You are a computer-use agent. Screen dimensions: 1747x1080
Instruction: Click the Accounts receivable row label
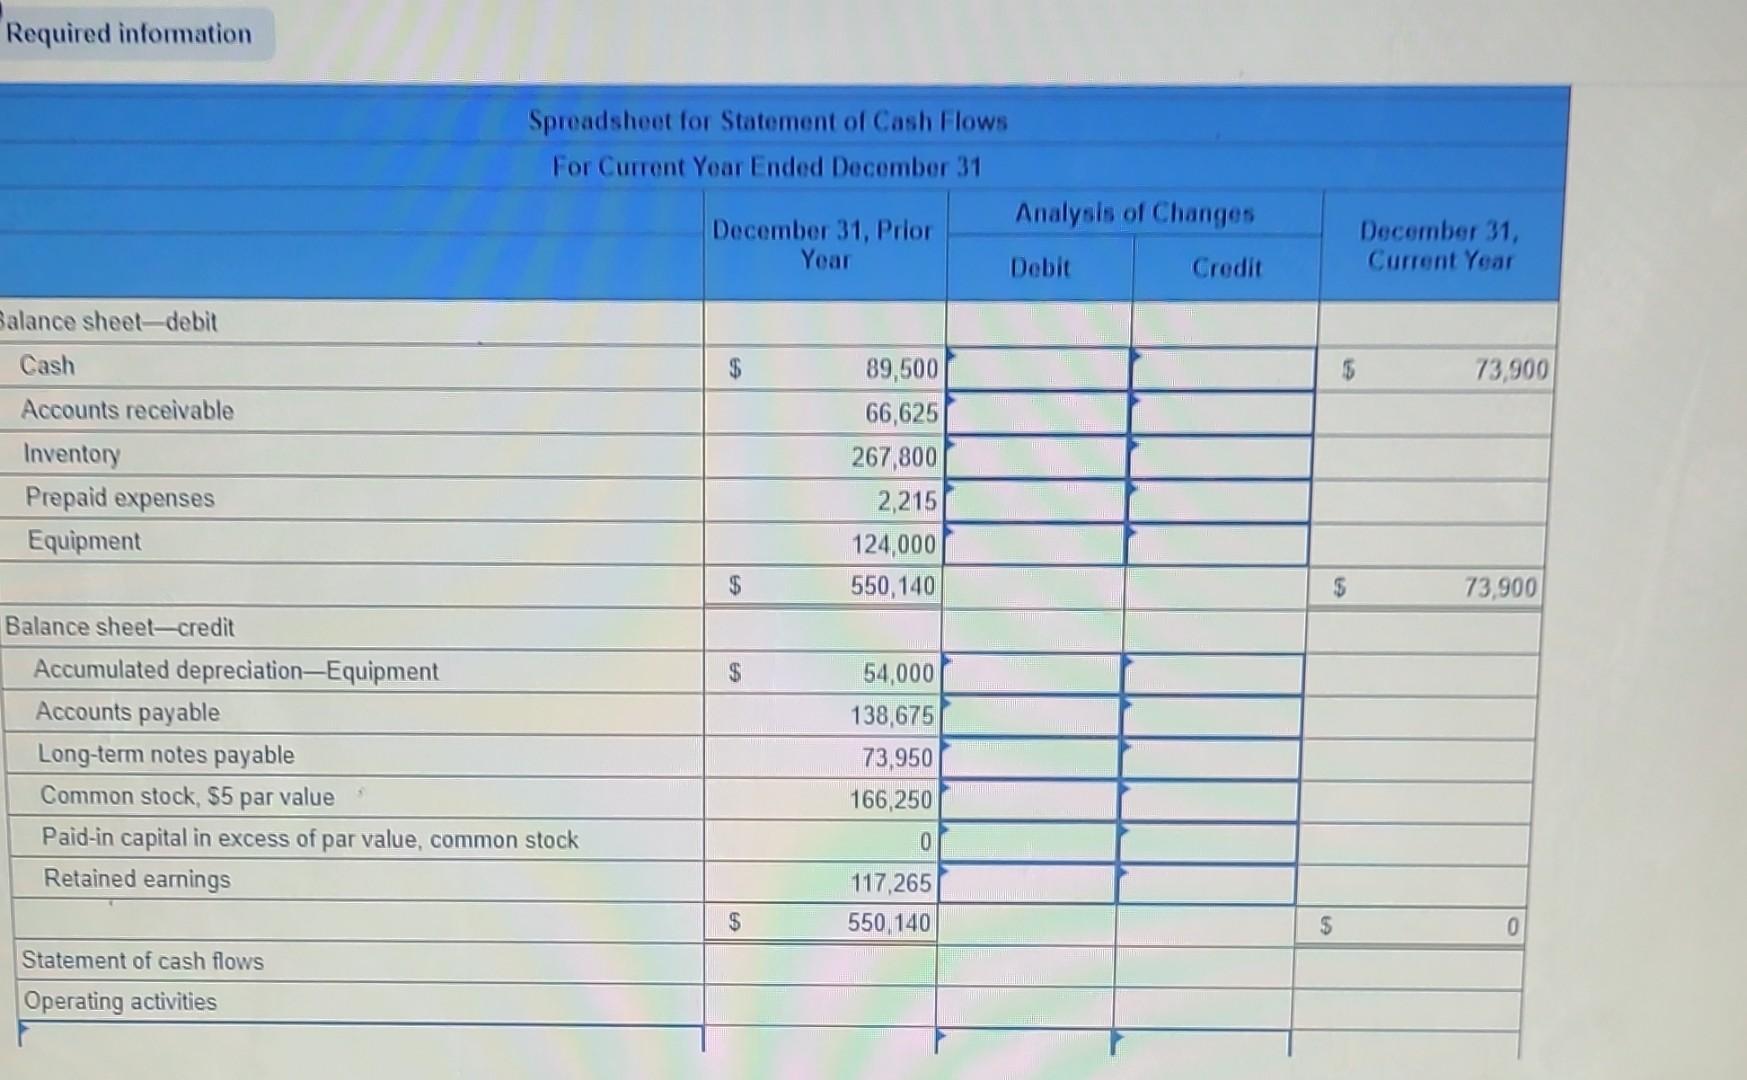pyautogui.click(x=127, y=410)
